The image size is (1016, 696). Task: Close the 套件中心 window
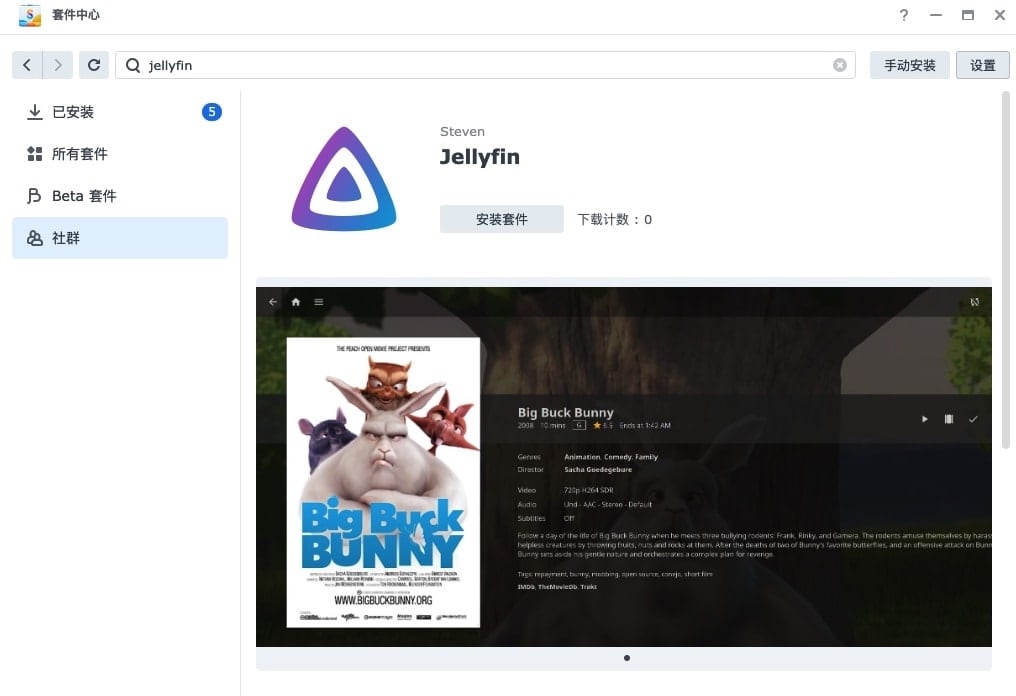click(x=1000, y=15)
